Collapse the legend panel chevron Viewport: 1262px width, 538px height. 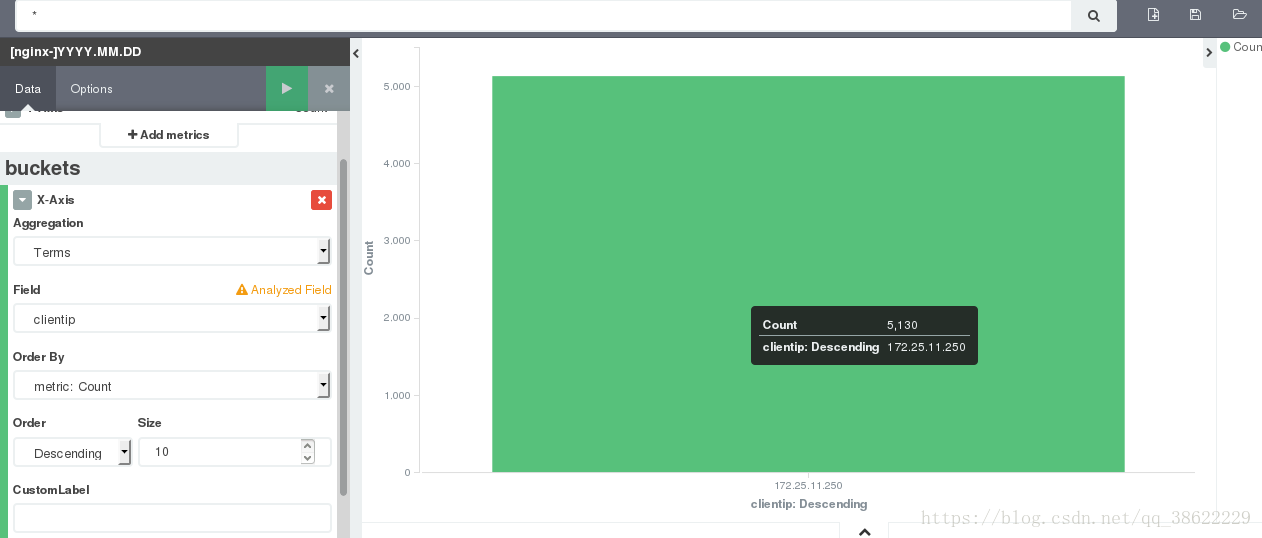point(1209,54)
